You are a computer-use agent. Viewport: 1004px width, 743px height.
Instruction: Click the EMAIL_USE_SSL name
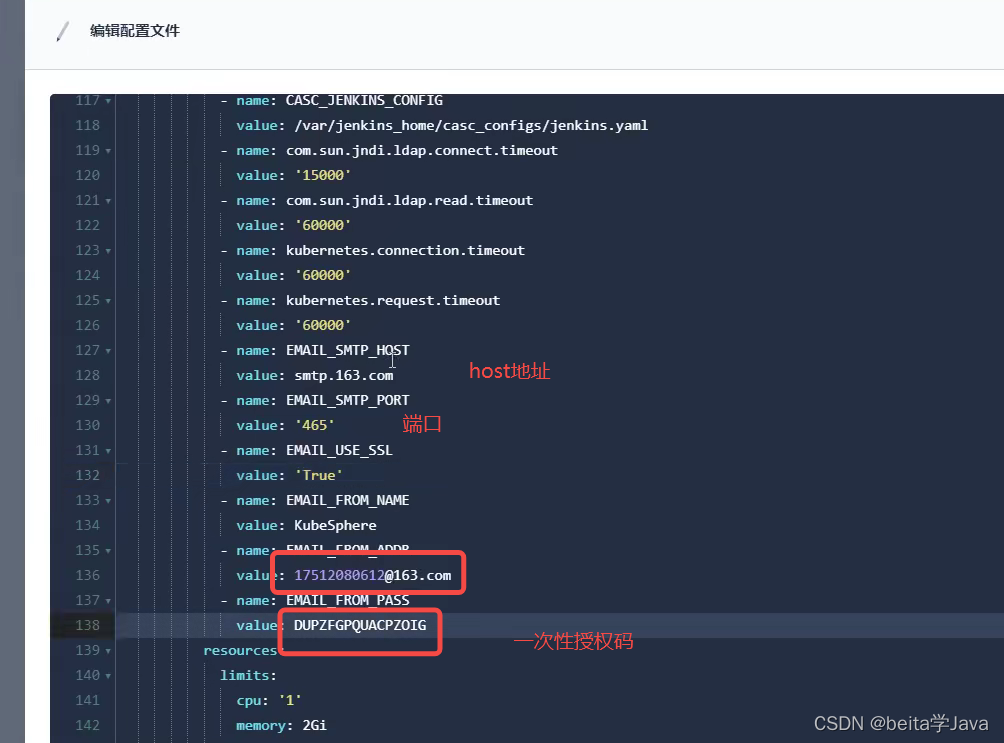pyautogui.click(x=339, y=450)
